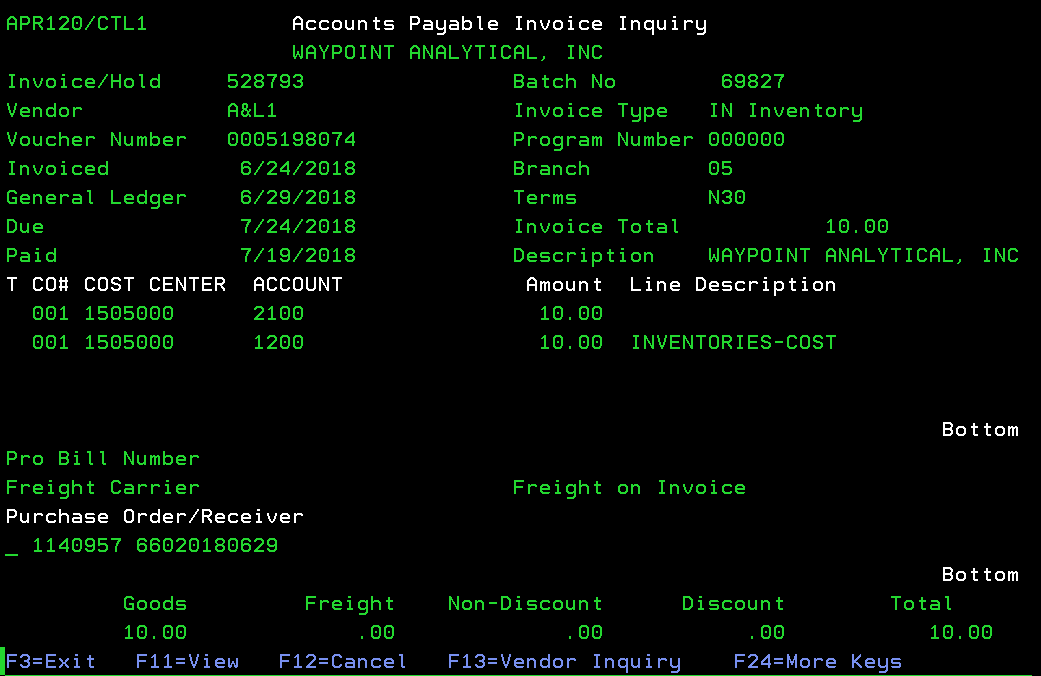The width and height of the screenshot is (1041, 676).
Task: Click the voucher number 0005198074
Action: (x=291, y=140)
